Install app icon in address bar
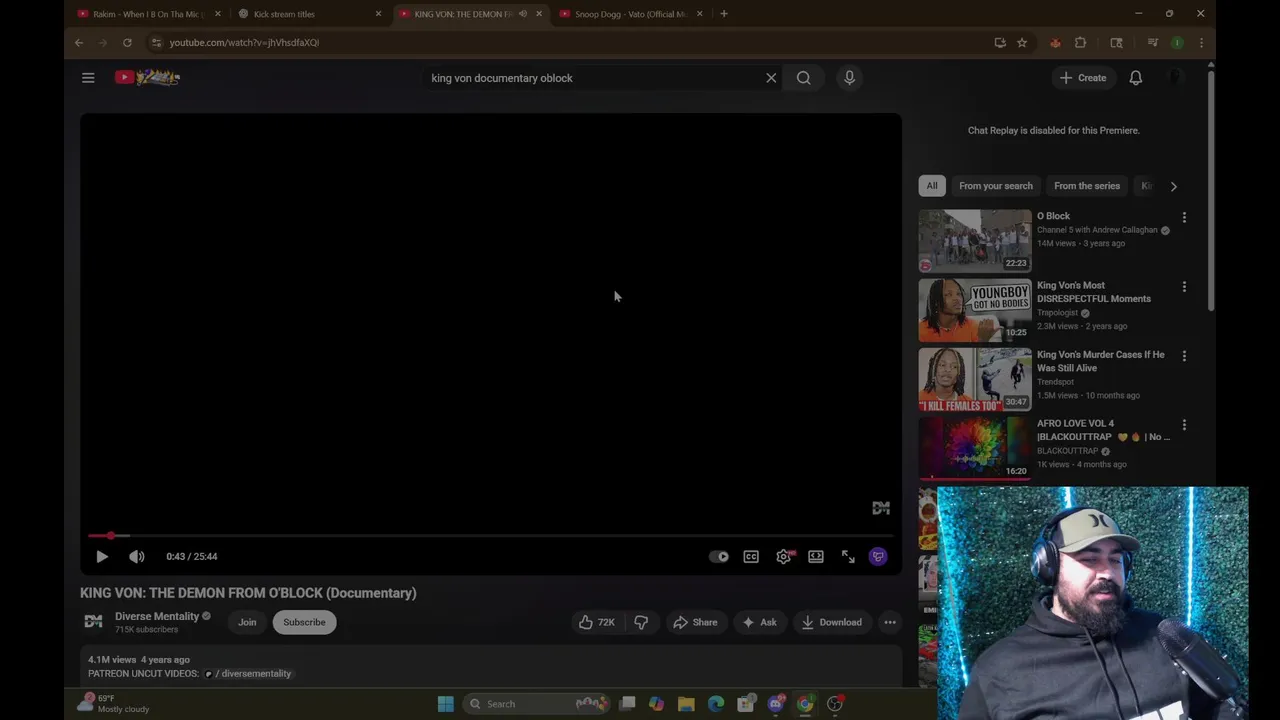The height and width of the screenshot is (720, 1280). click(x=1000, y=43)
